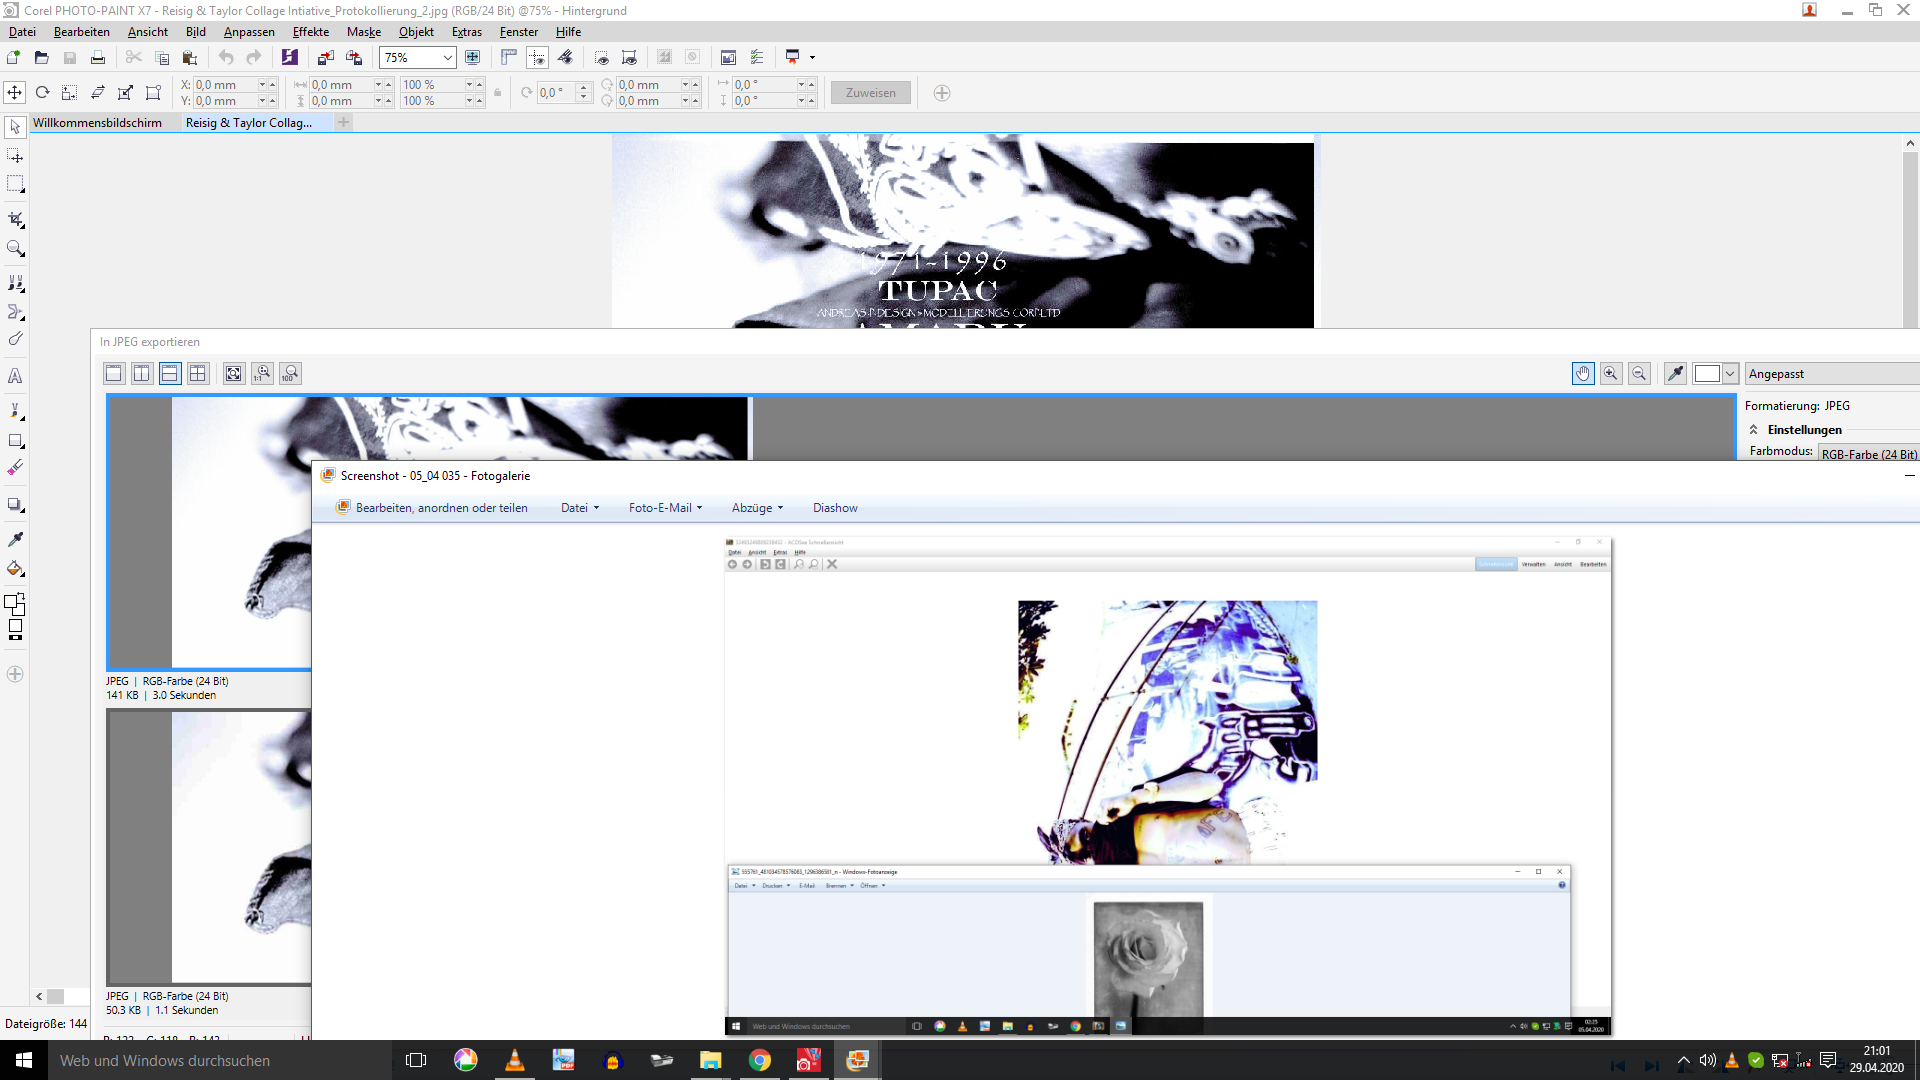Screen dimensions: 1920x1080
Task: Launch the Corel application launcher icon
Action: coord(290,58)
